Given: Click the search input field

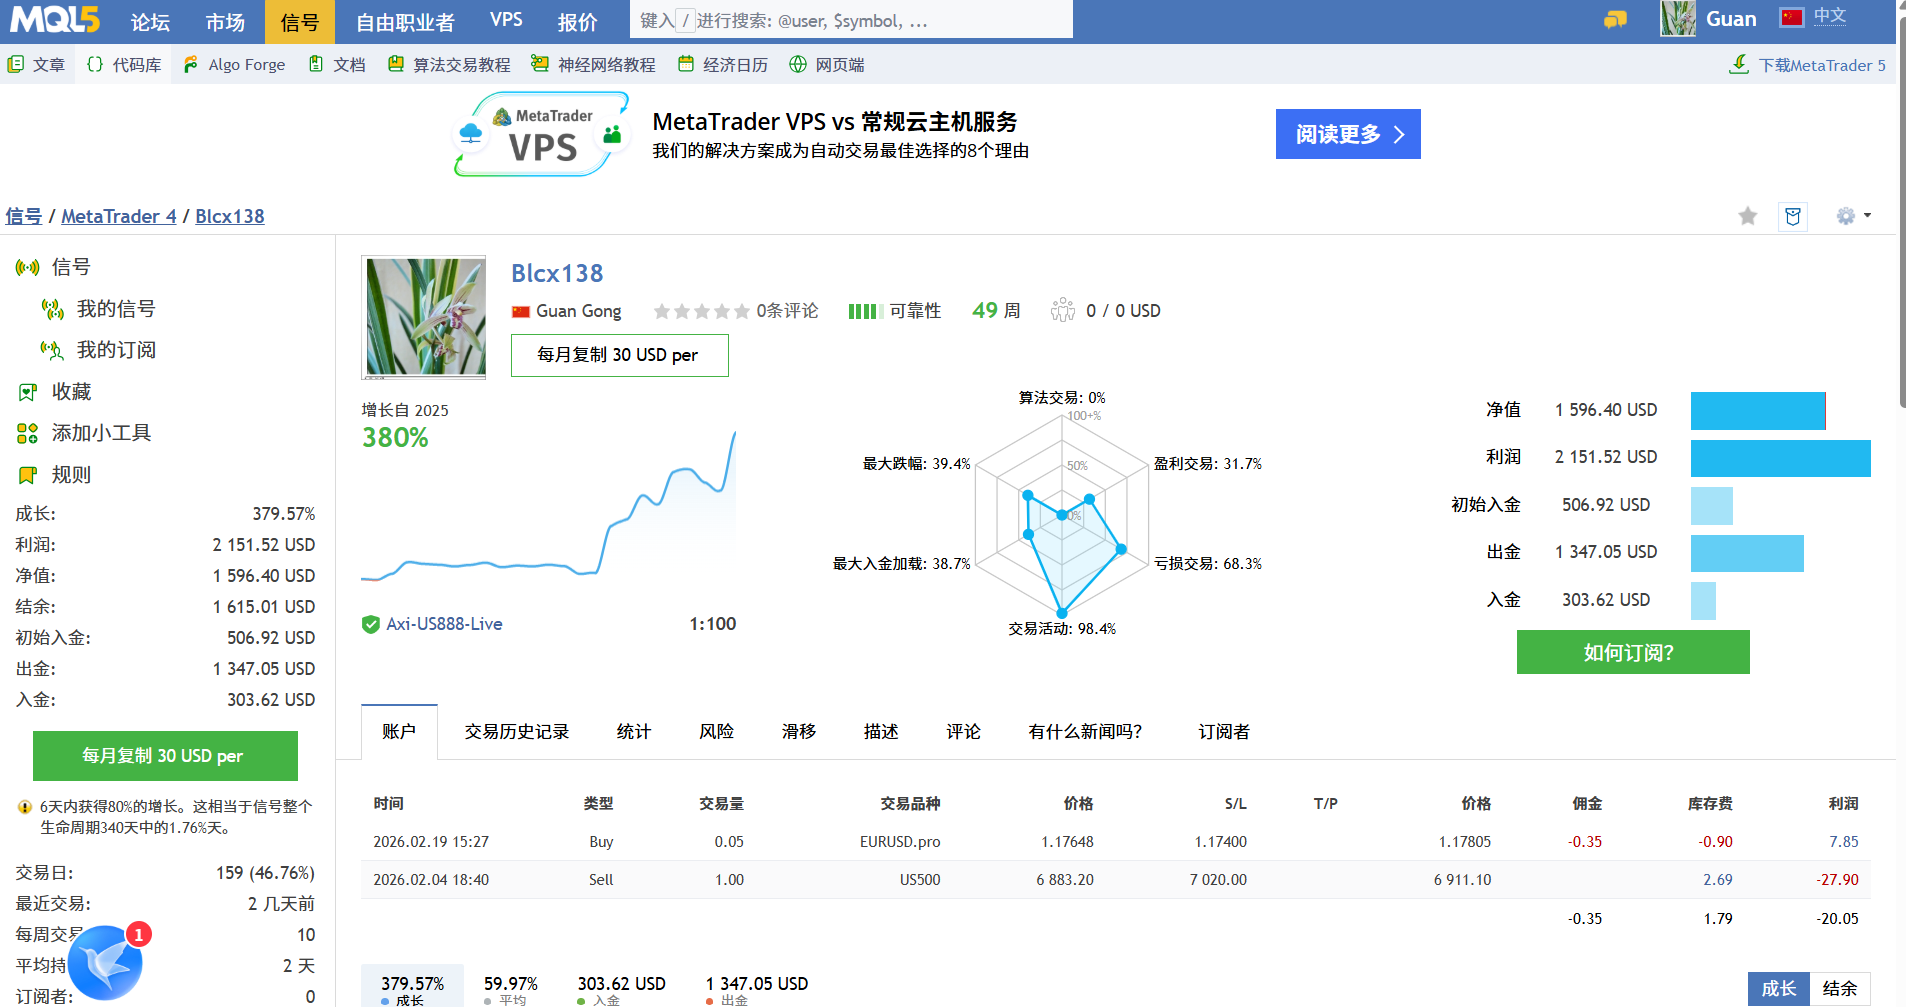Looking at the screenshot, I should tap(850, 20).
